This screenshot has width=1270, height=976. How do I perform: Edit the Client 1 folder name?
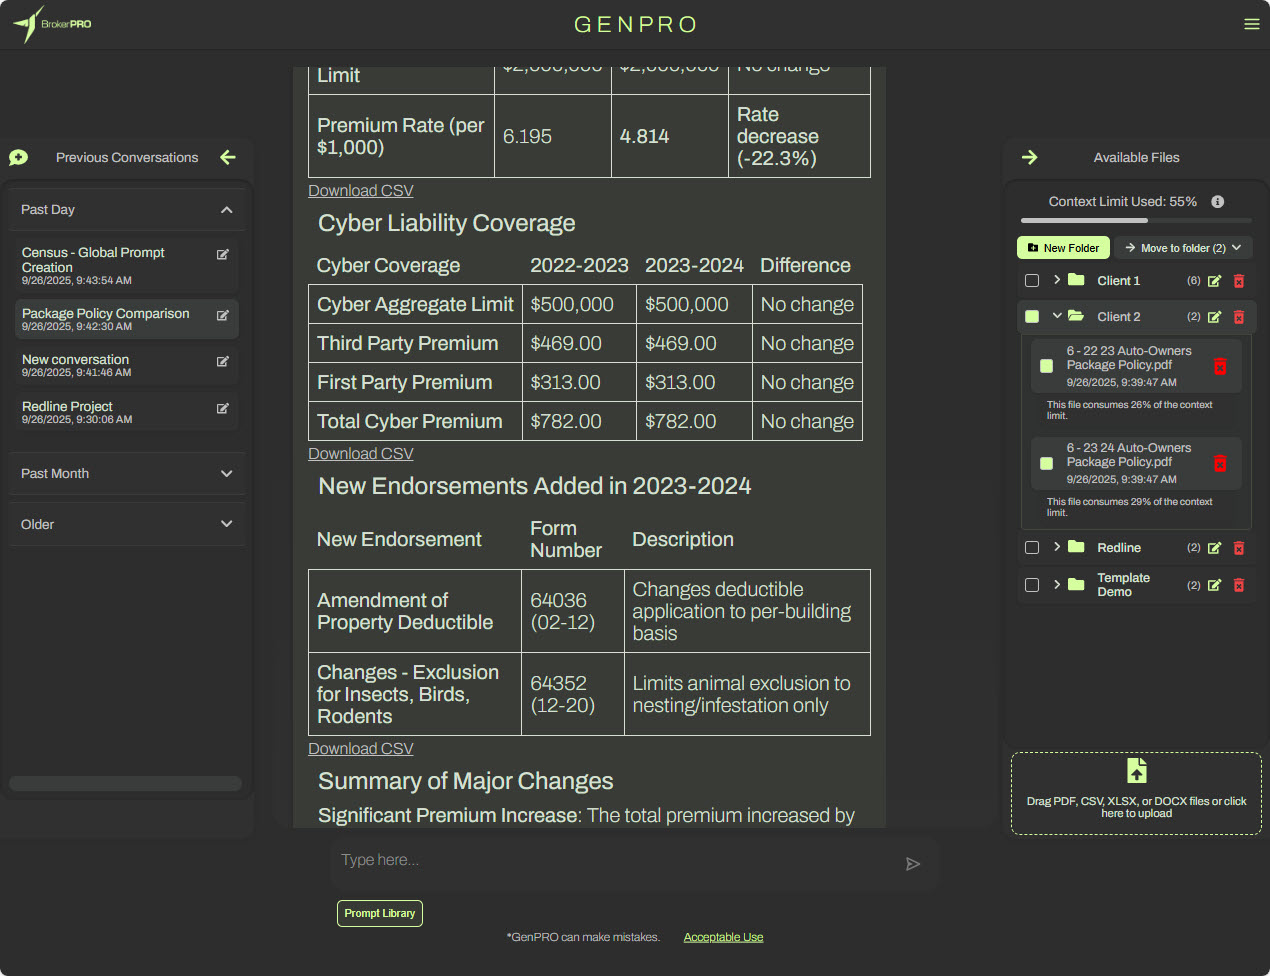pos(1214,281)
